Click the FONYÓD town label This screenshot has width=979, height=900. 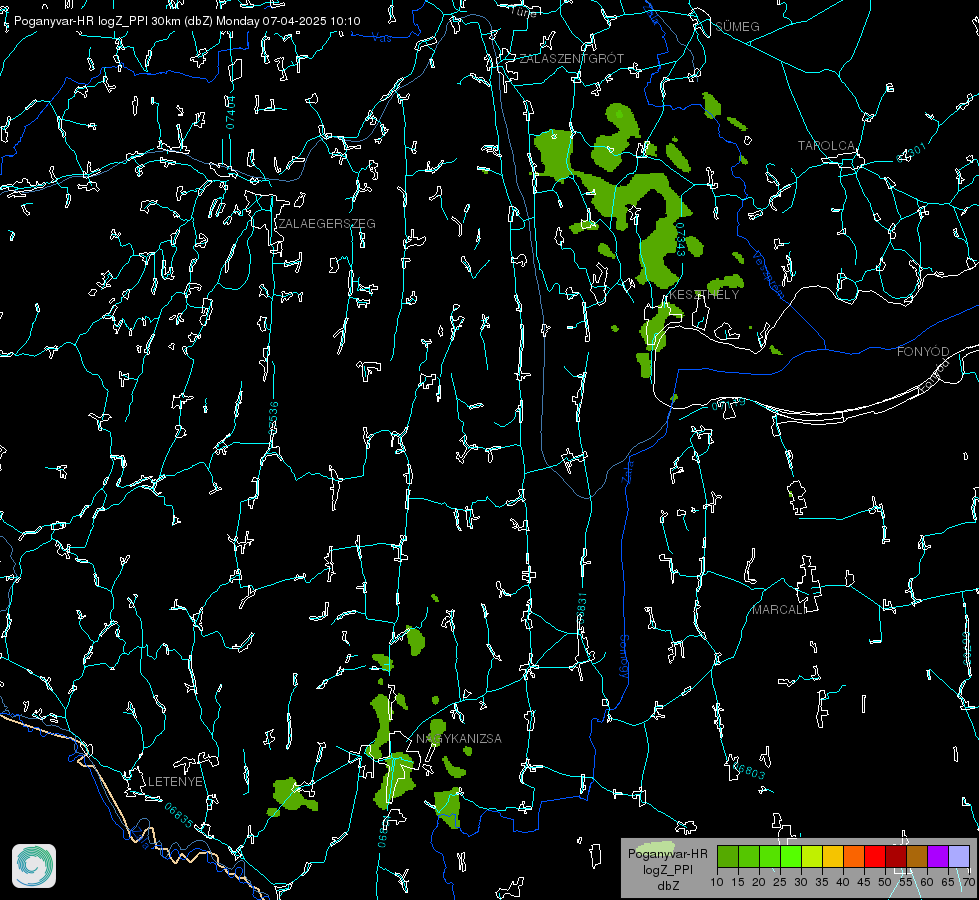(923, 352)
